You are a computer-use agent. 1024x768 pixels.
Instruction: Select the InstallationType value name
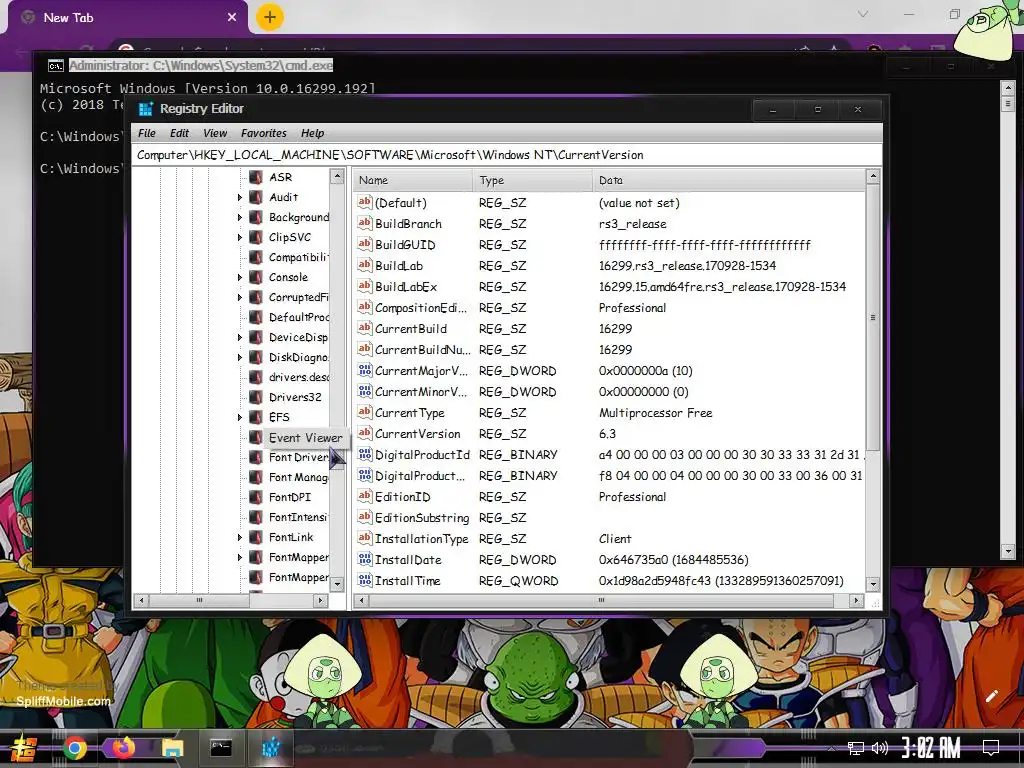click(421, 539)
